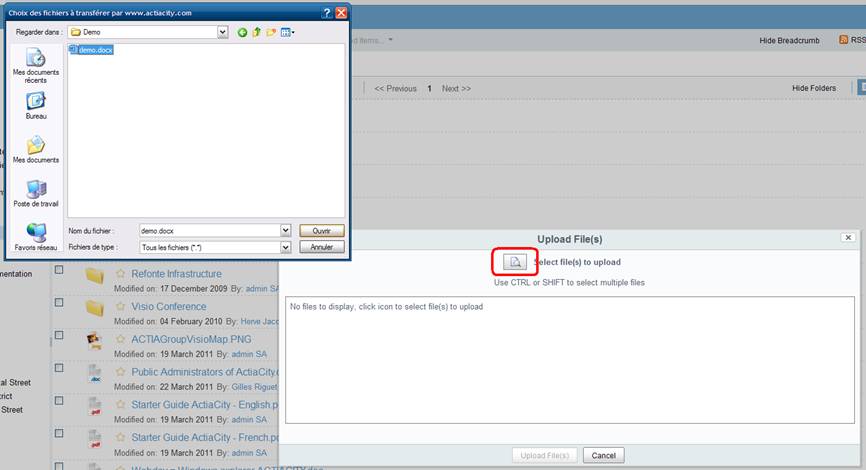
Task: Open Favoris réseau shortcut
Action: 36,237
